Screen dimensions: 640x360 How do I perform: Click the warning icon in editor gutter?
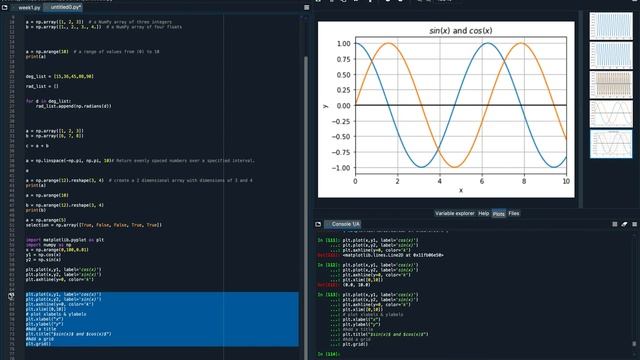coord(11,296)
